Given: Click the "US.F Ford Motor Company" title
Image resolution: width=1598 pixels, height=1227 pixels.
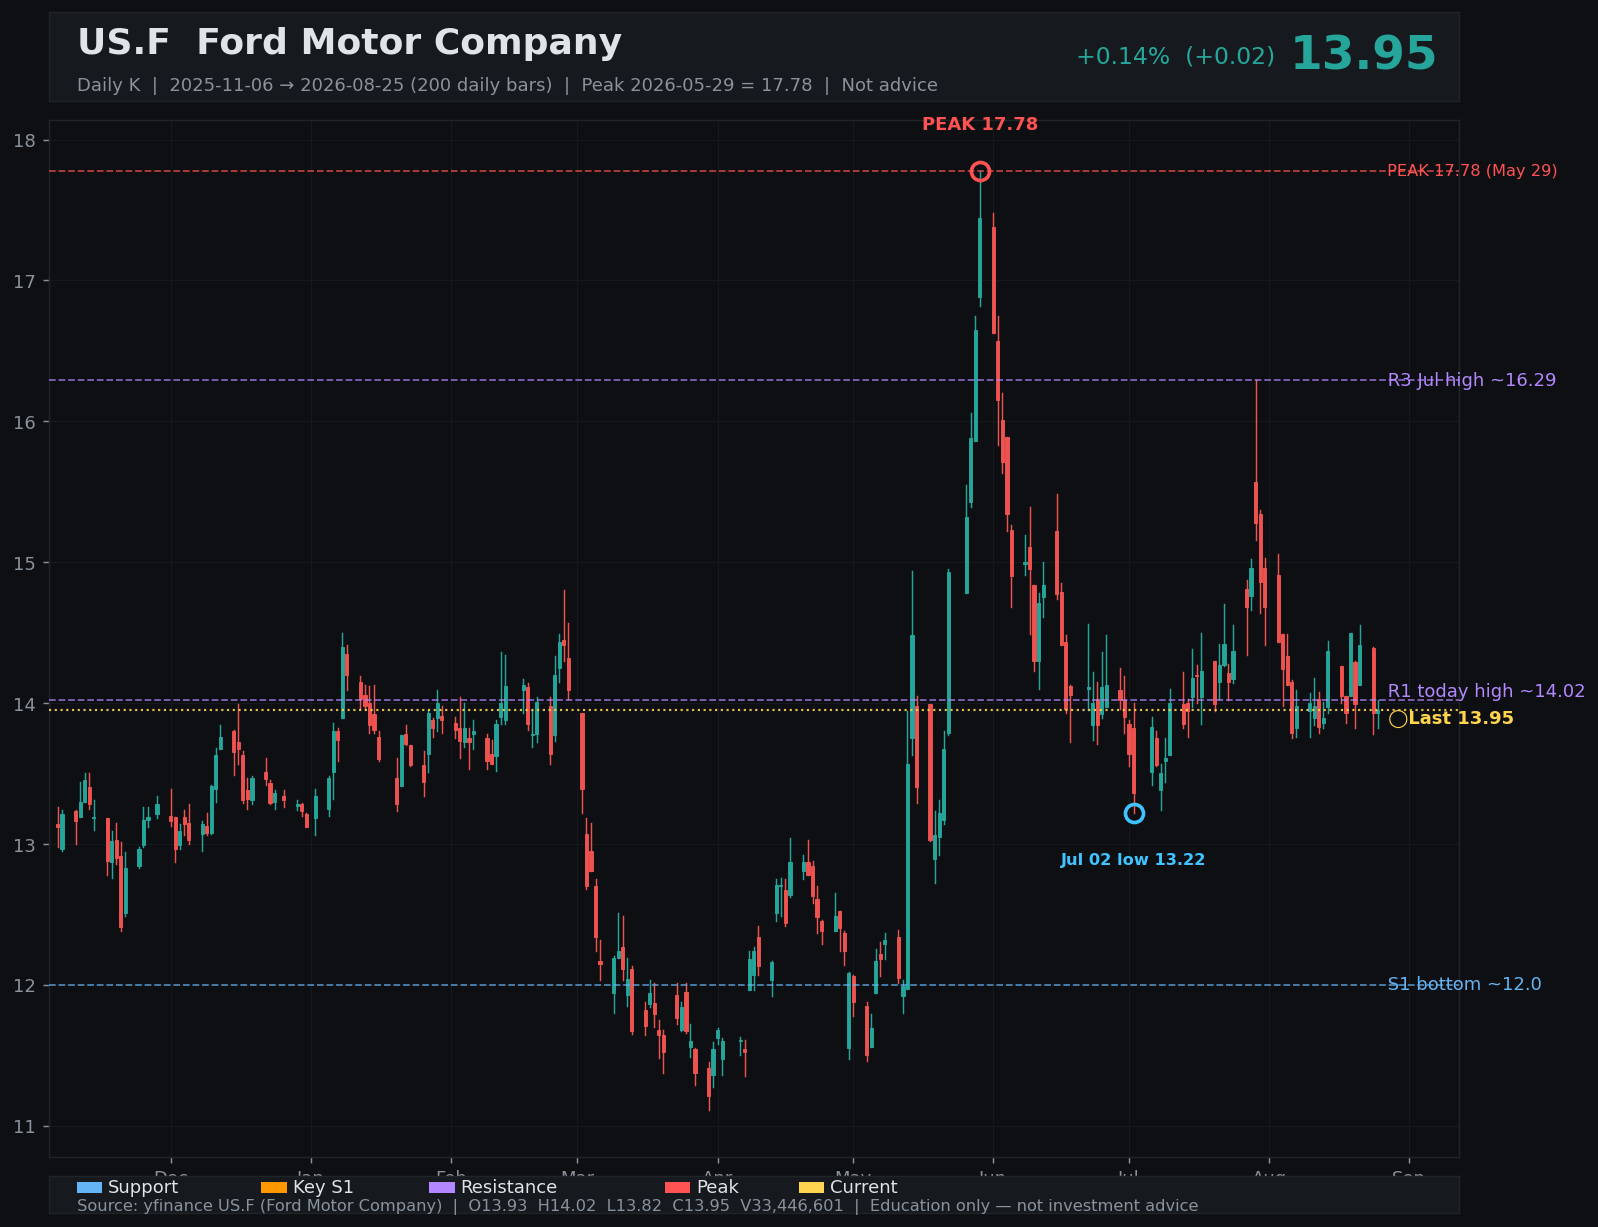Looking at the screenshot, I should coord(349,43).
